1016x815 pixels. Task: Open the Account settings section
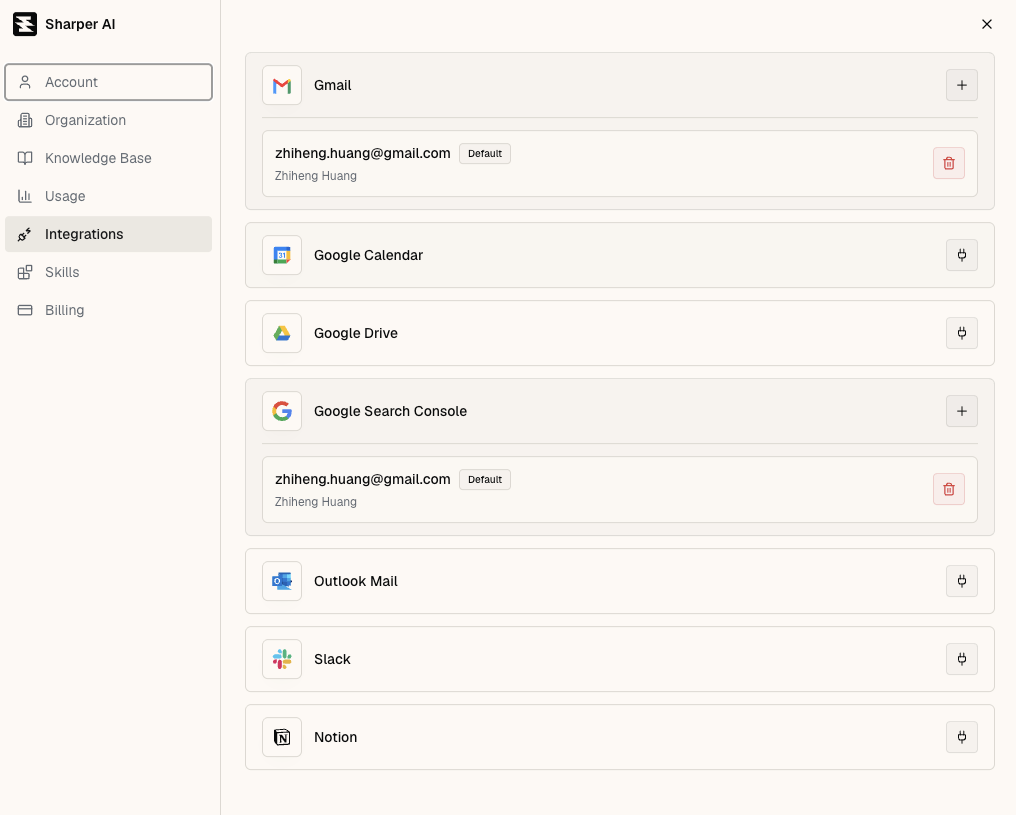point(108,82)
